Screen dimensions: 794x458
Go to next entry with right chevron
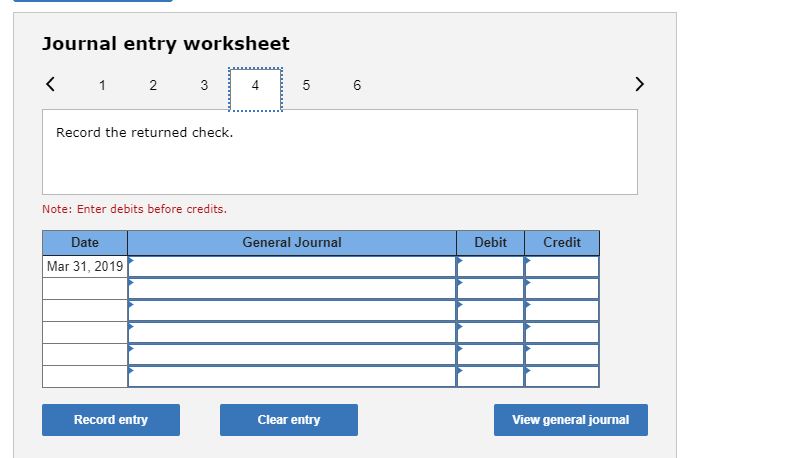tap(639, 84)
